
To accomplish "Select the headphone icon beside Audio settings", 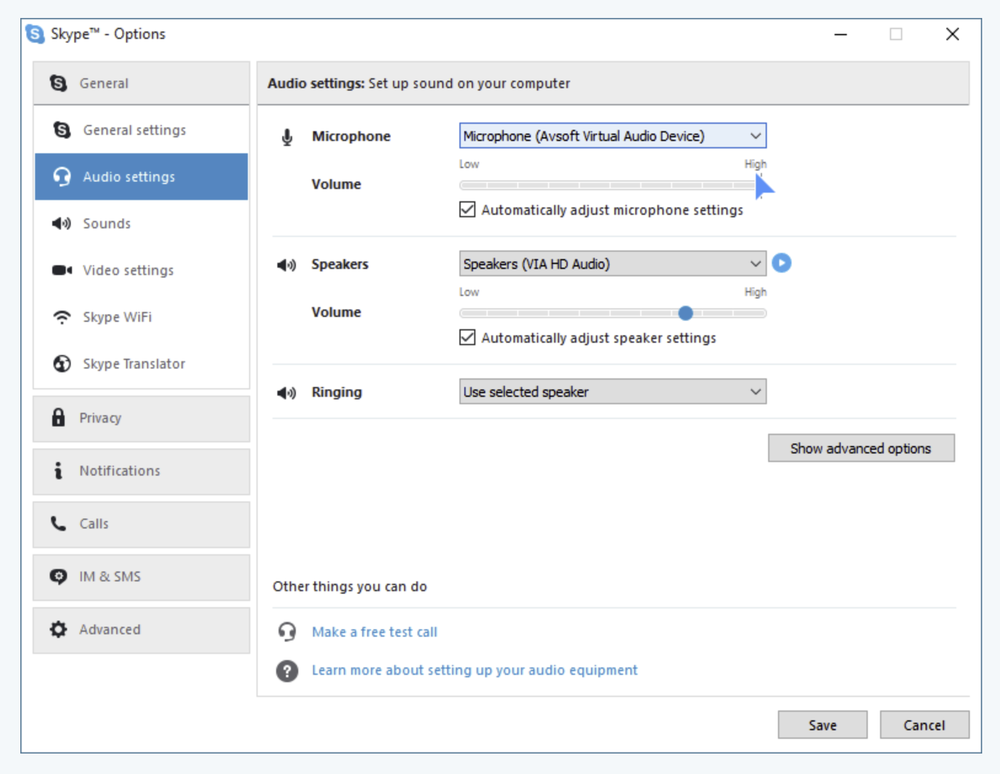I will tap(62, 176).
